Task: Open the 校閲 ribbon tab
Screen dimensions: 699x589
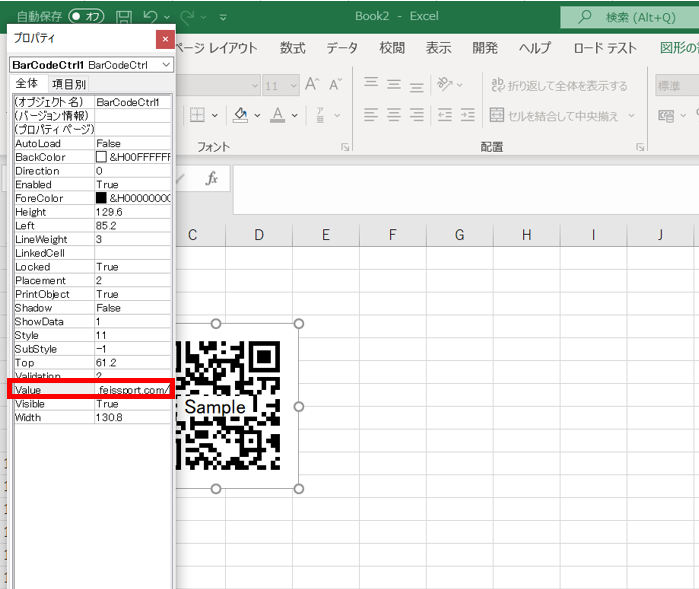Action: pyautogui.click(x=392, y=48)
